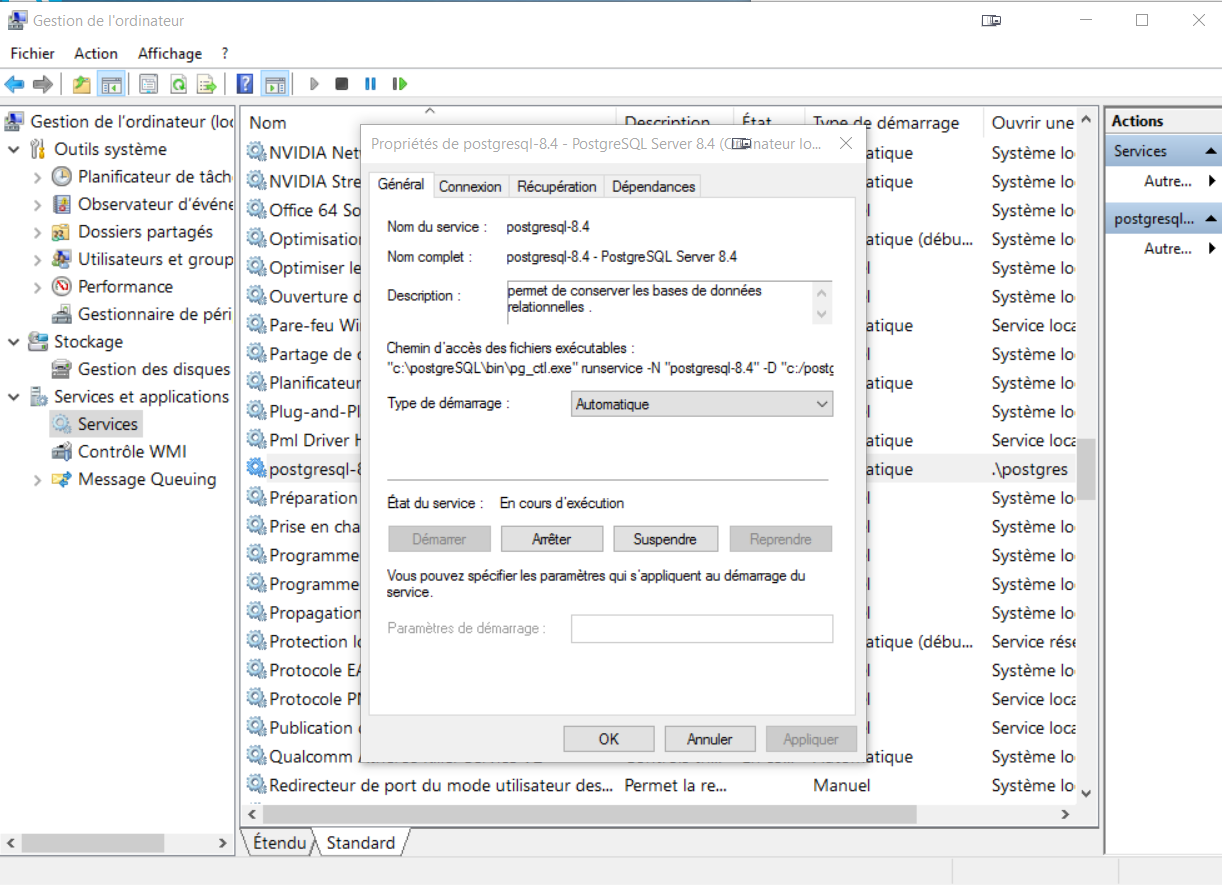Screen dimensions: 1222x885
Task: Expand the Performance tree node
Action: pyautogui.click(x=37, y=287)
